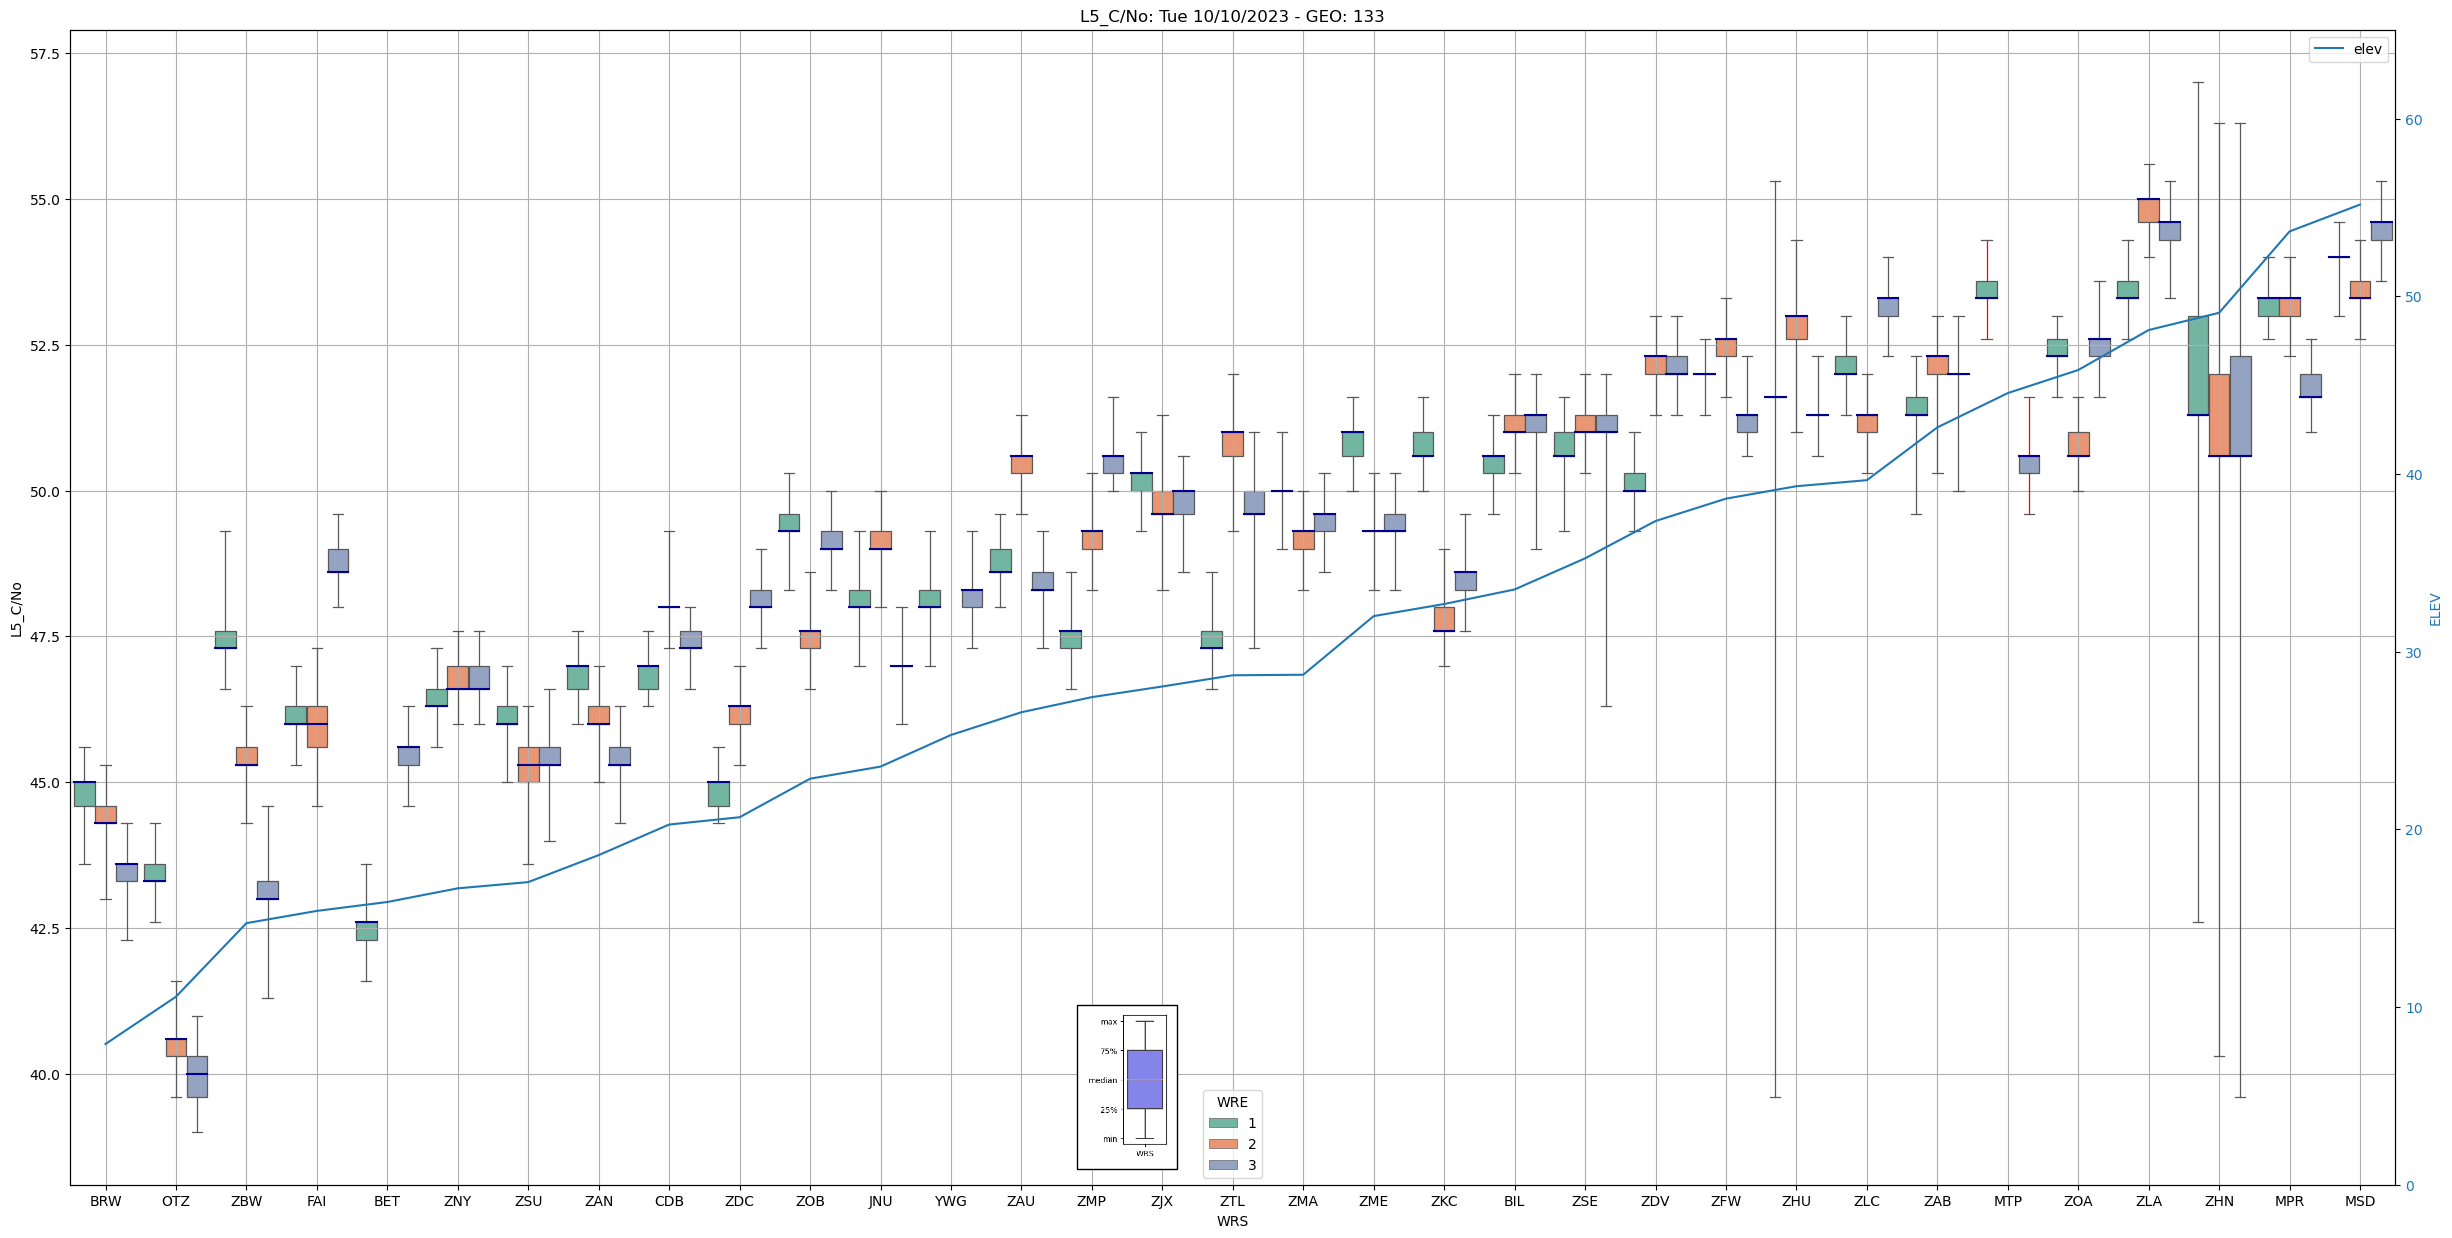
Task: Click the ZSU station label
Action: (x=528, y=1201)
